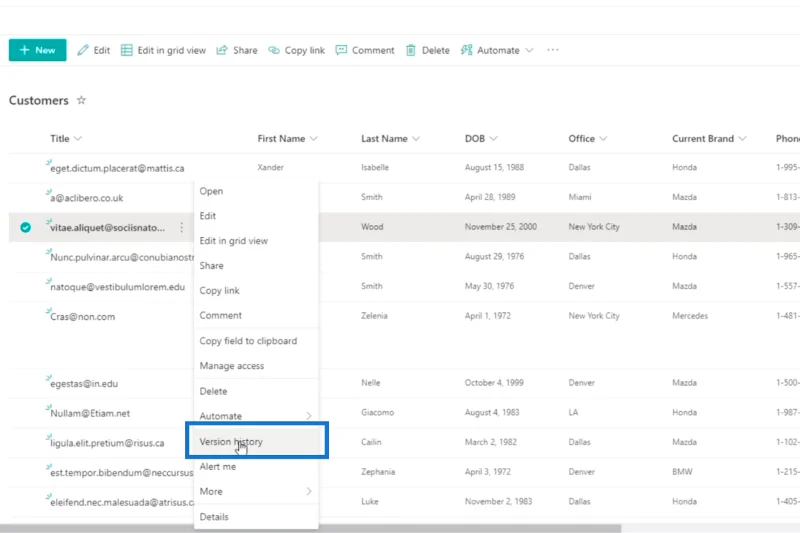Click the Edit pencil icon in toolbar
Screen dimensions: 800x533
pyautogui.click(x=83, y=50)
